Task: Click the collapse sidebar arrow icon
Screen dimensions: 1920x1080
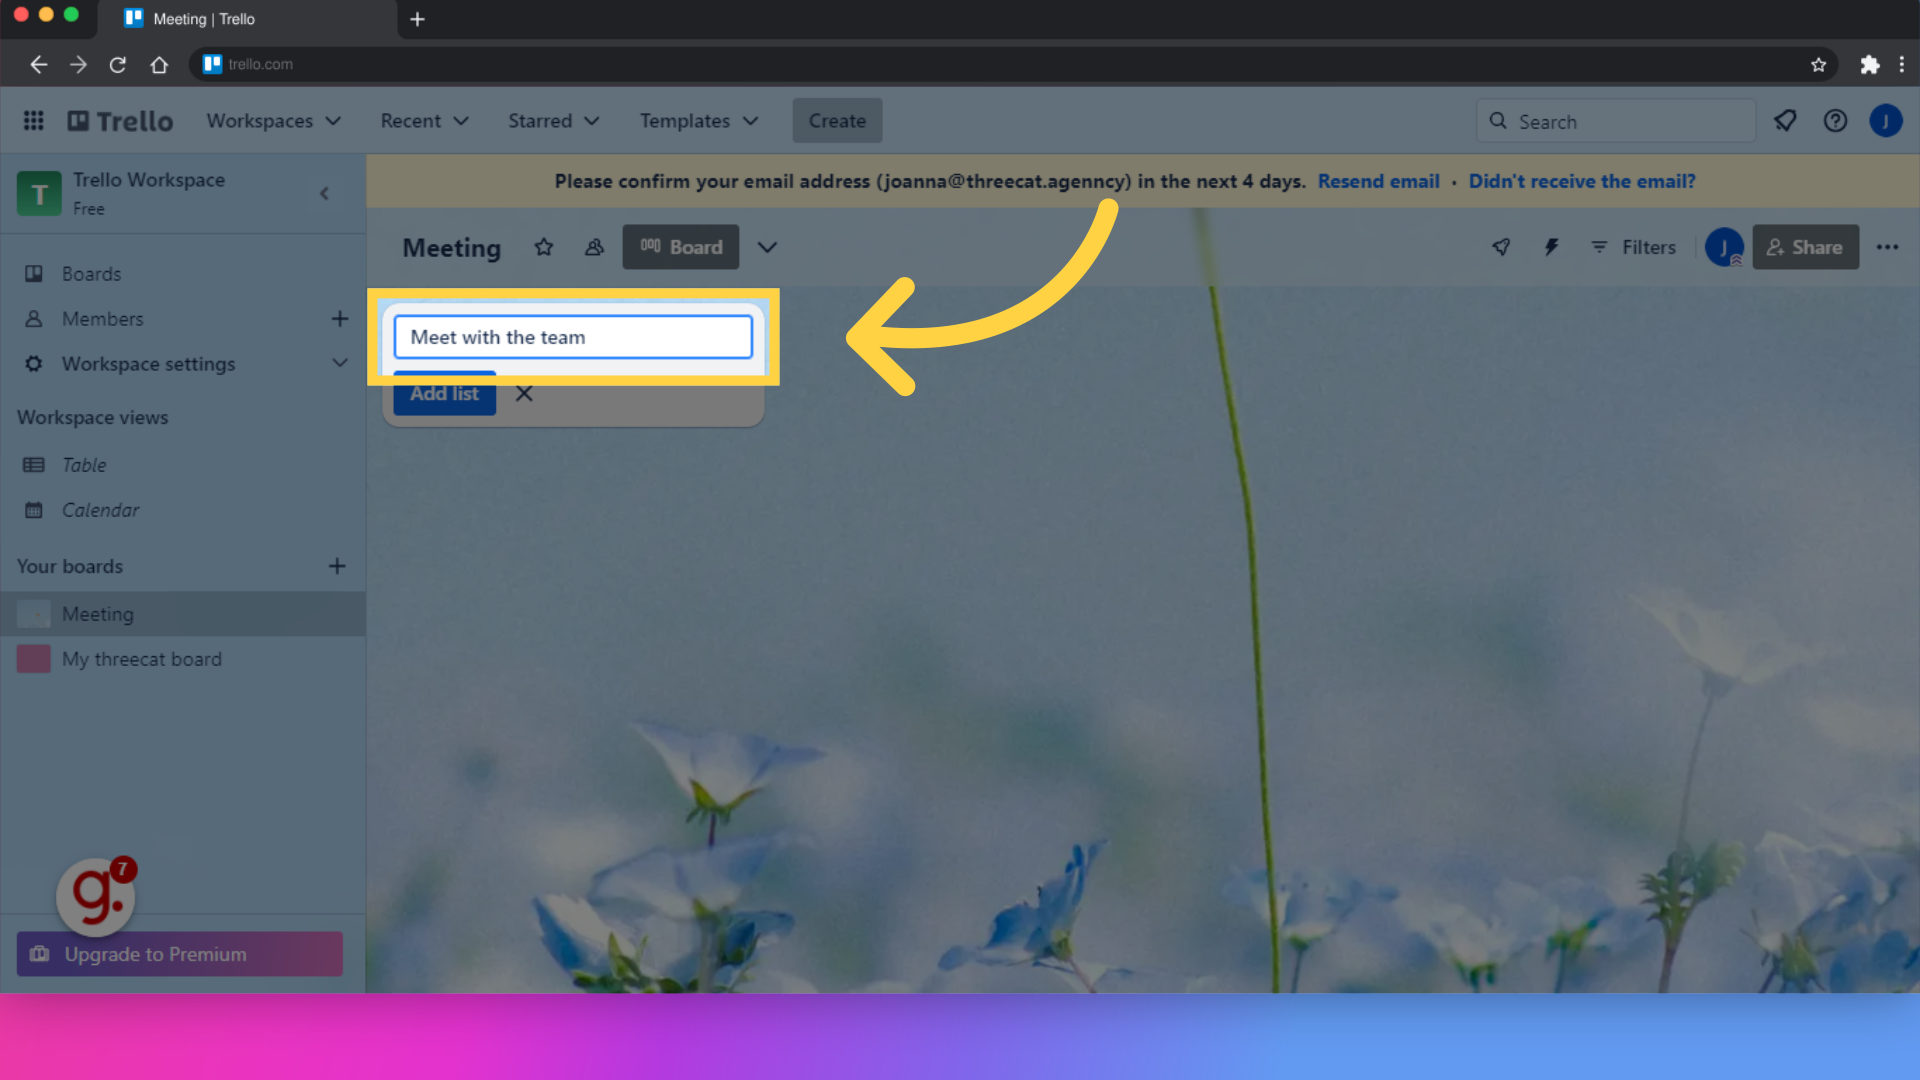Action: [324, 194]
